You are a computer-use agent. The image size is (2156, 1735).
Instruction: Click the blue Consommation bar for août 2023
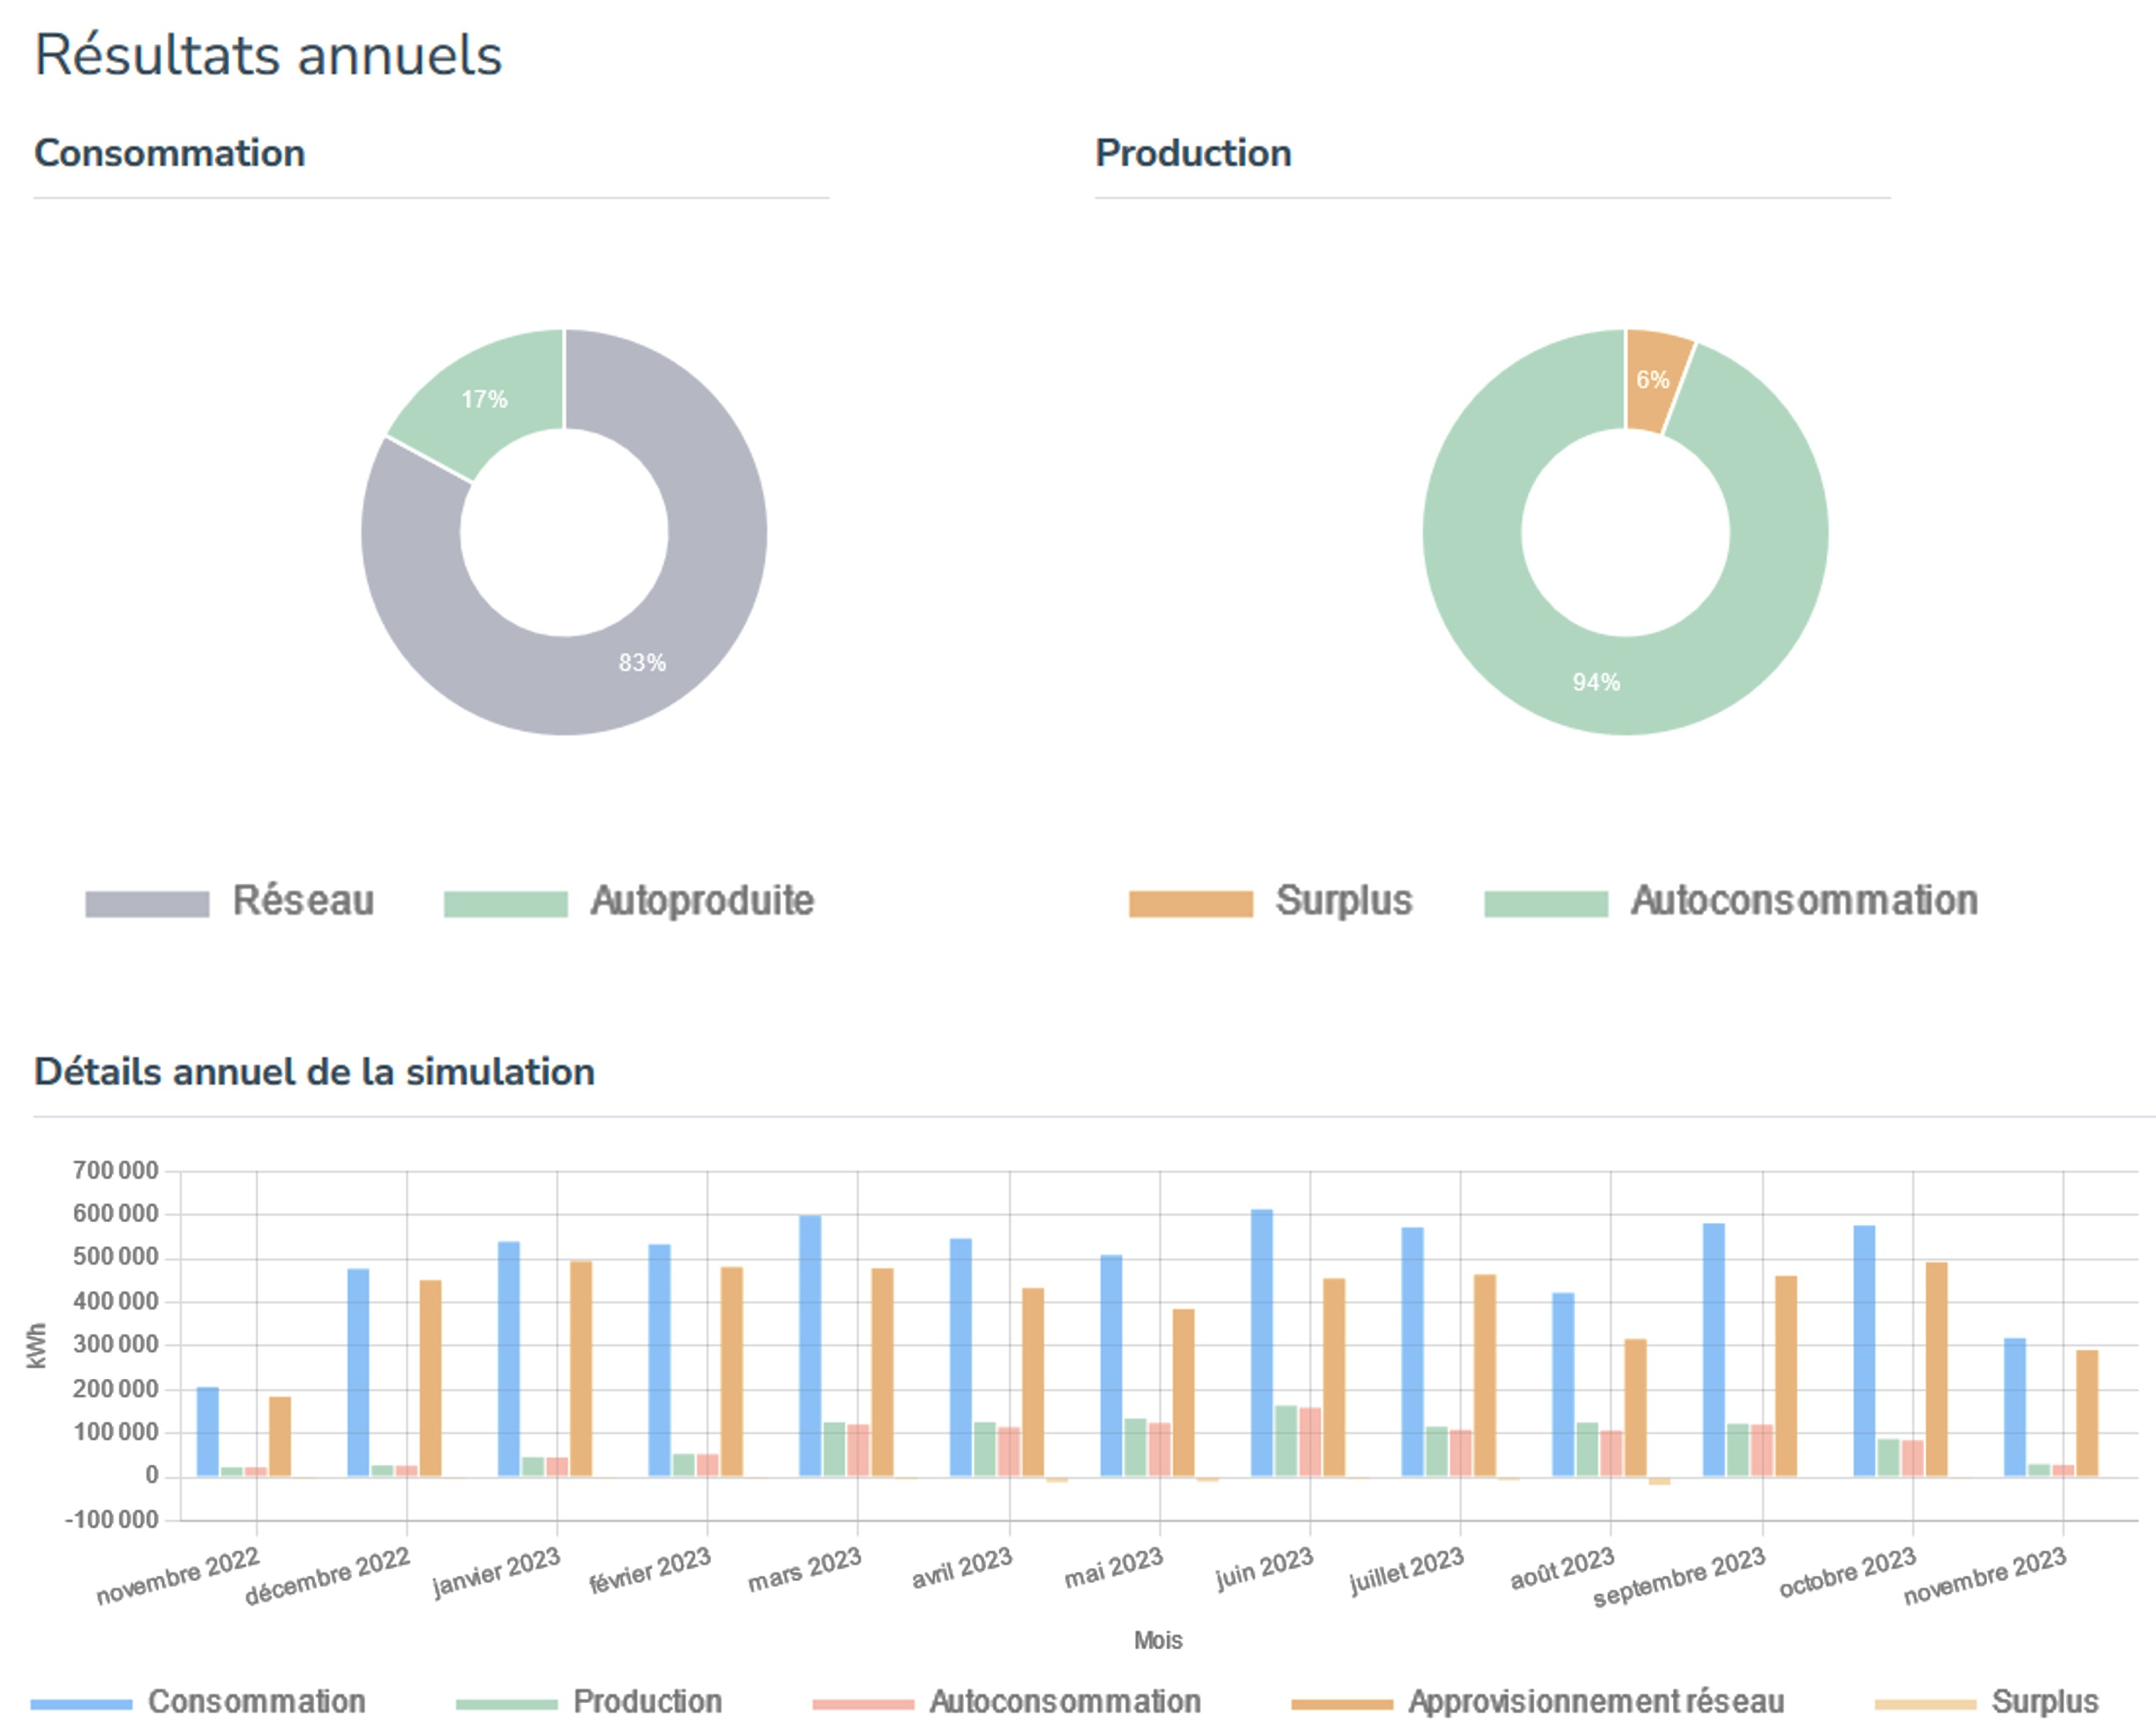(1563, 1385)
